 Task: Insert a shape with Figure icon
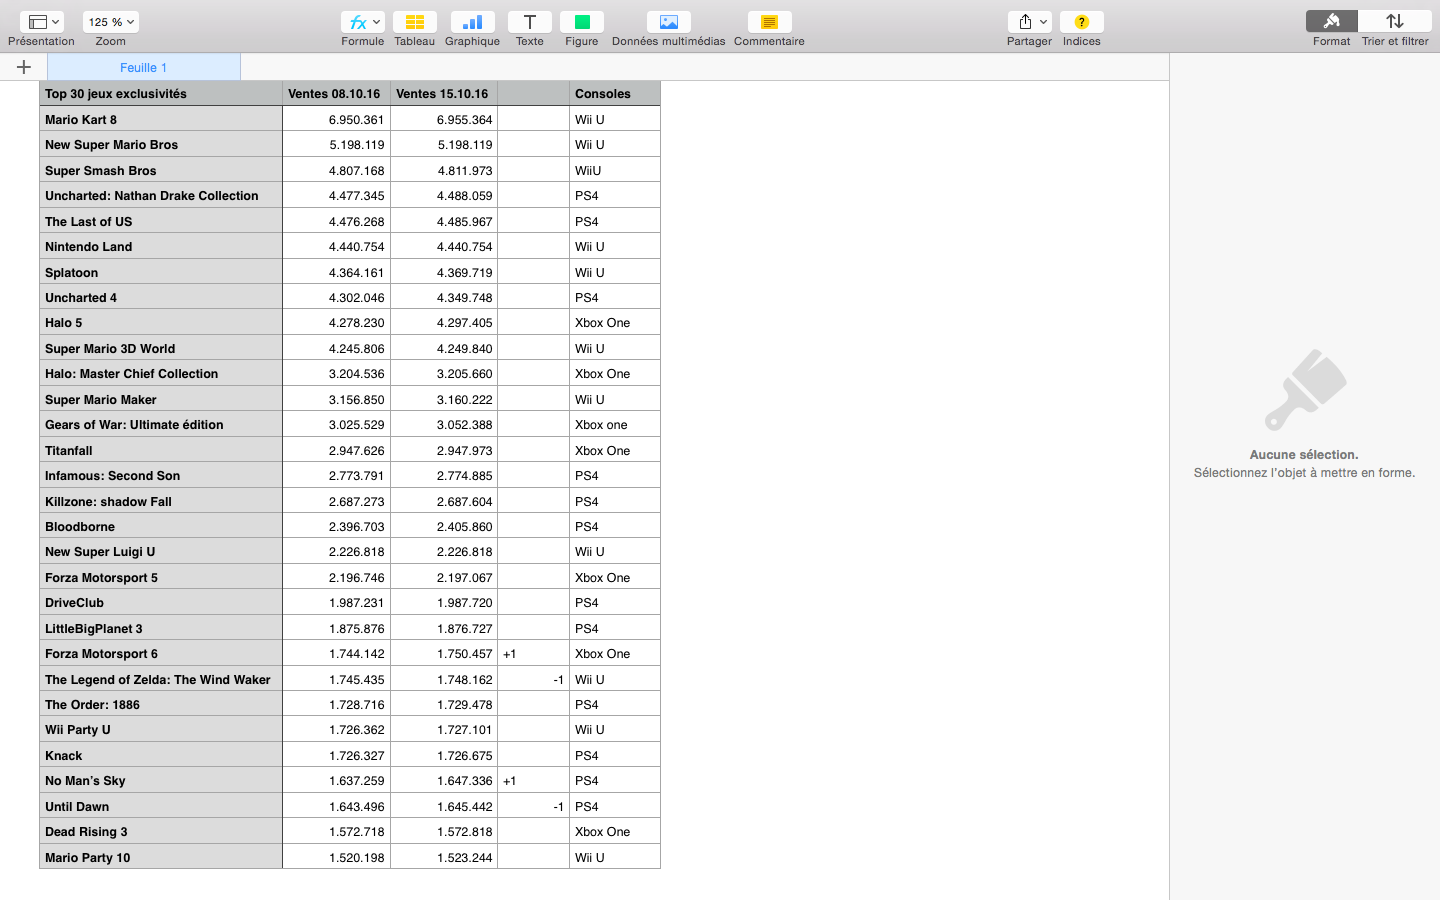[581, 22]
